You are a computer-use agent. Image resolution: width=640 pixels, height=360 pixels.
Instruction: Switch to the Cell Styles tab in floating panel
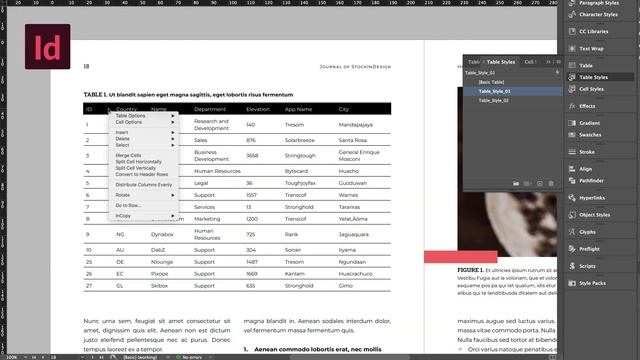click(530, 62)
